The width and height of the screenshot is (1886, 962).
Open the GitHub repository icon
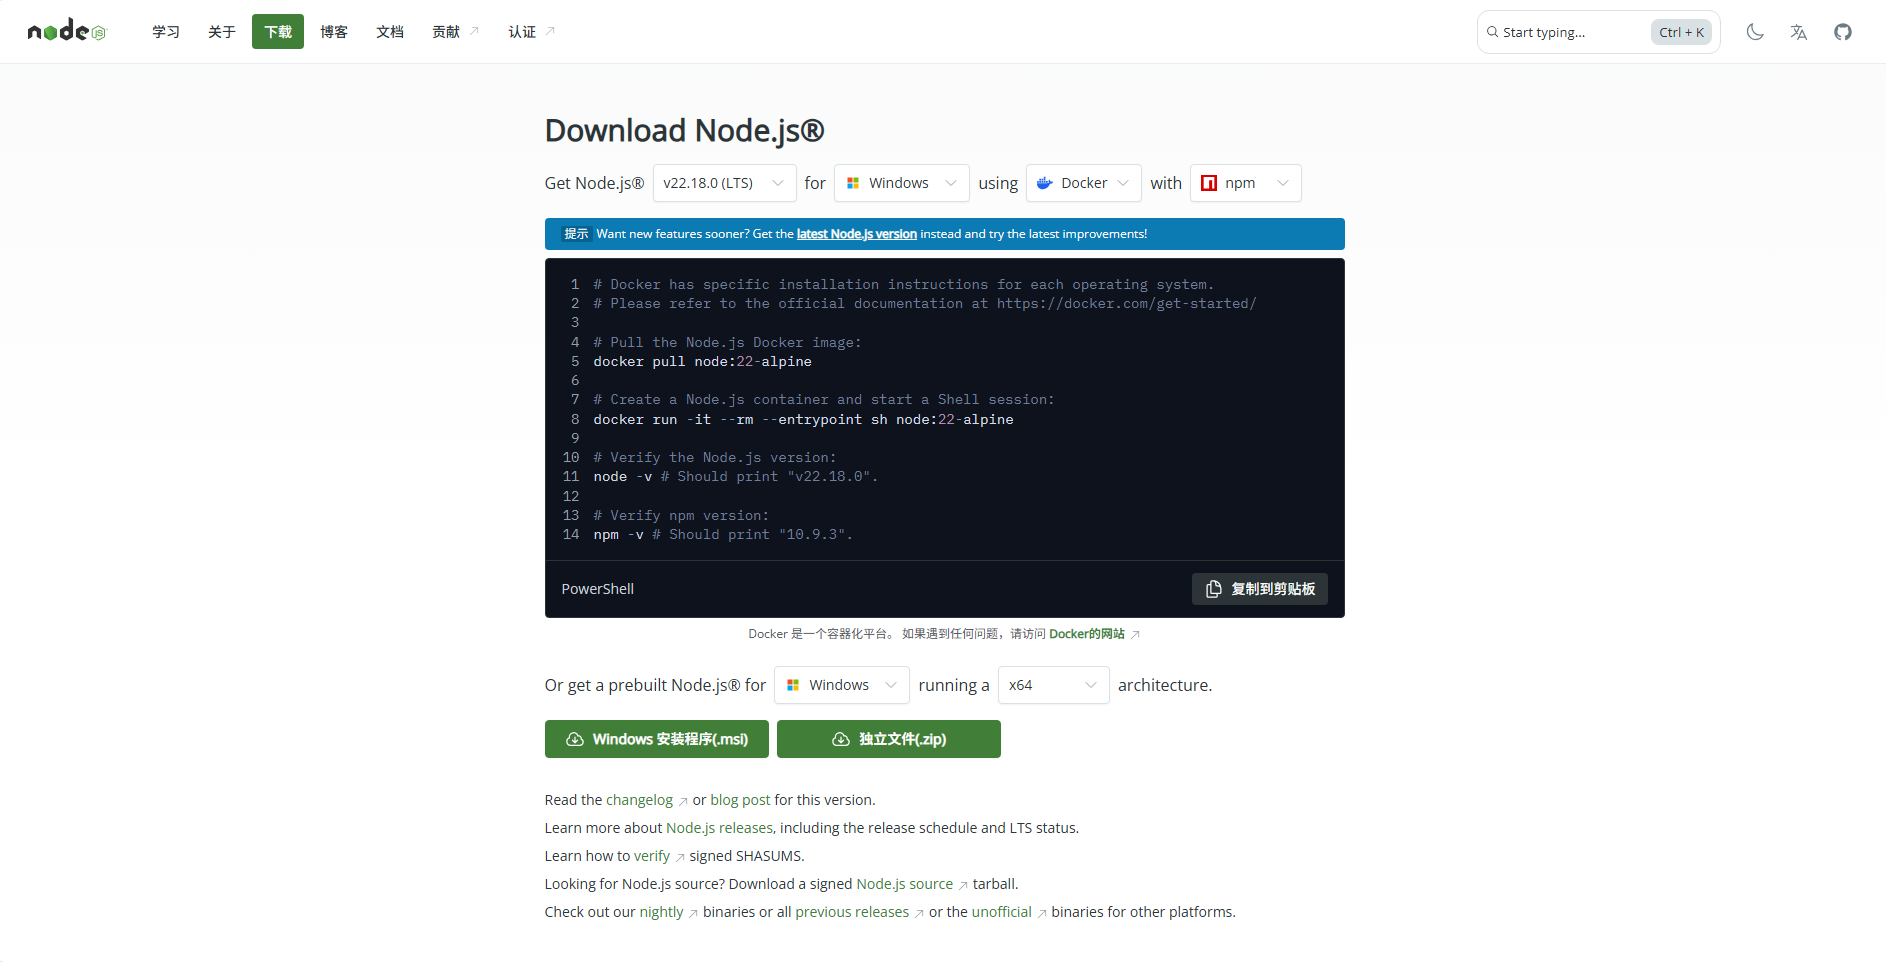1844,31
